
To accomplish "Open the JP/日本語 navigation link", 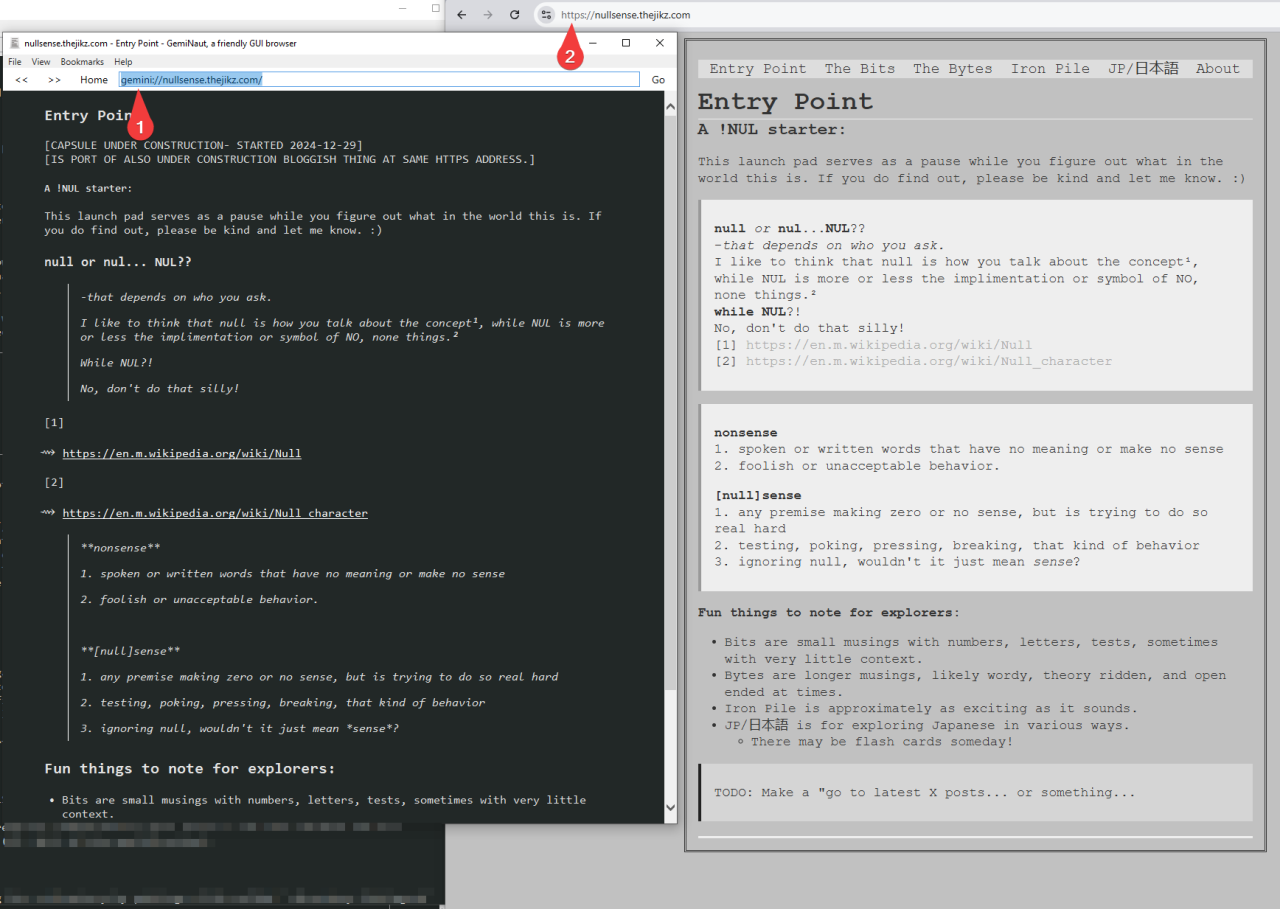I will (1143, 69).
